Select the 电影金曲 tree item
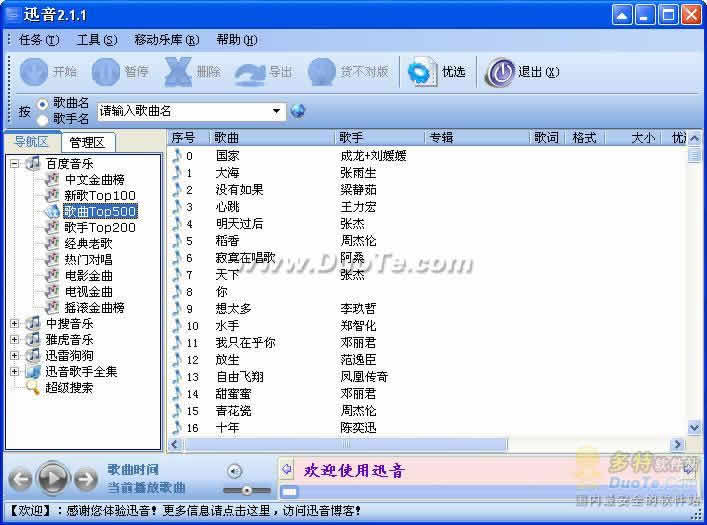The width and height of the screenshot is (707, 525). coord(88,276)
